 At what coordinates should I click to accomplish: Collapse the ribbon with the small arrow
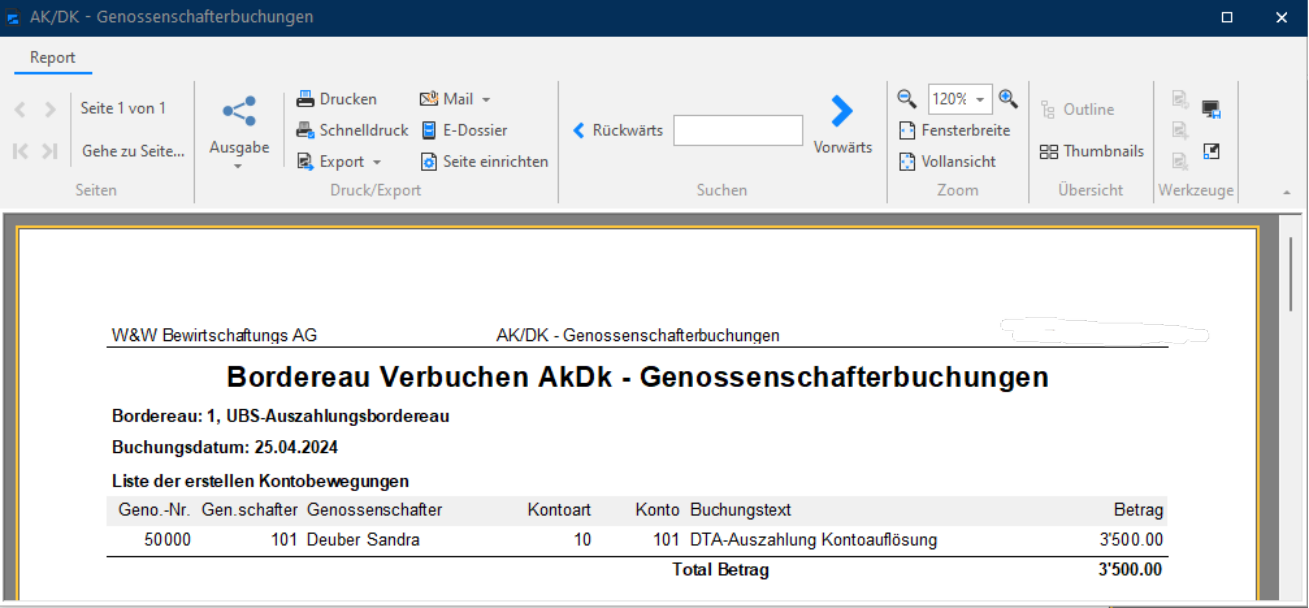pos(1286,191)
